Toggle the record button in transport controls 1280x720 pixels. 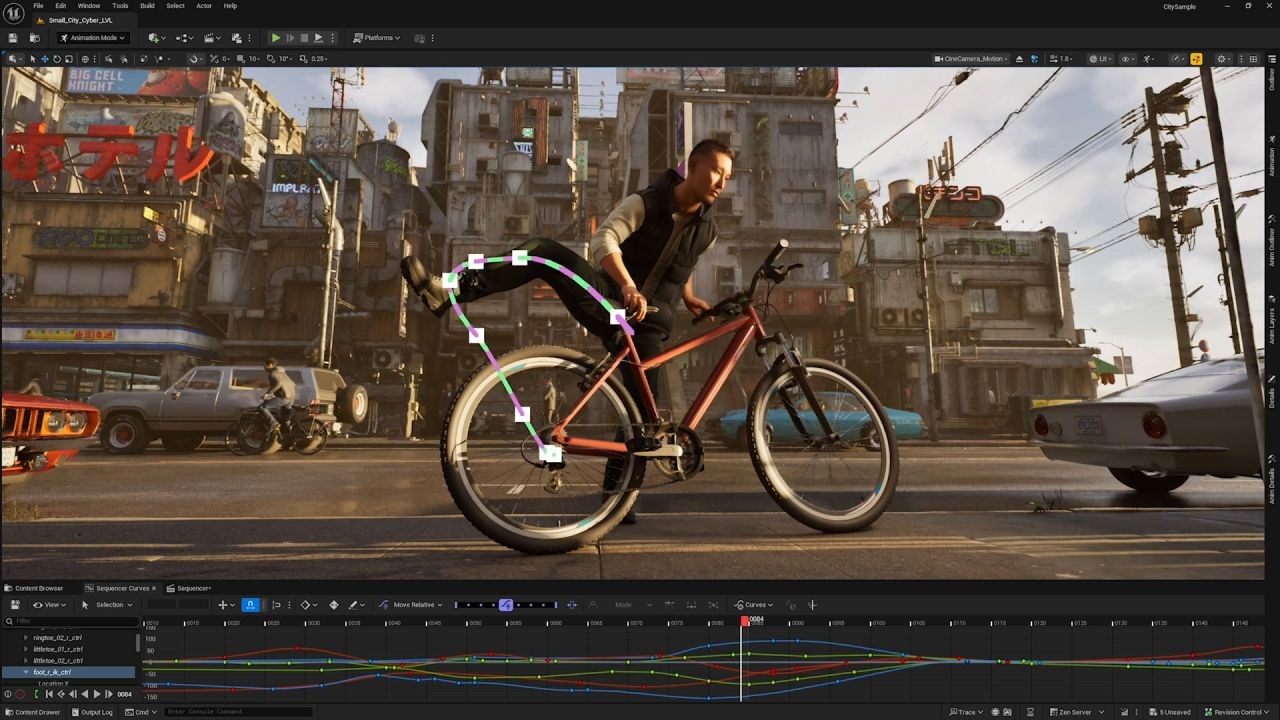(x=20, y=694)
